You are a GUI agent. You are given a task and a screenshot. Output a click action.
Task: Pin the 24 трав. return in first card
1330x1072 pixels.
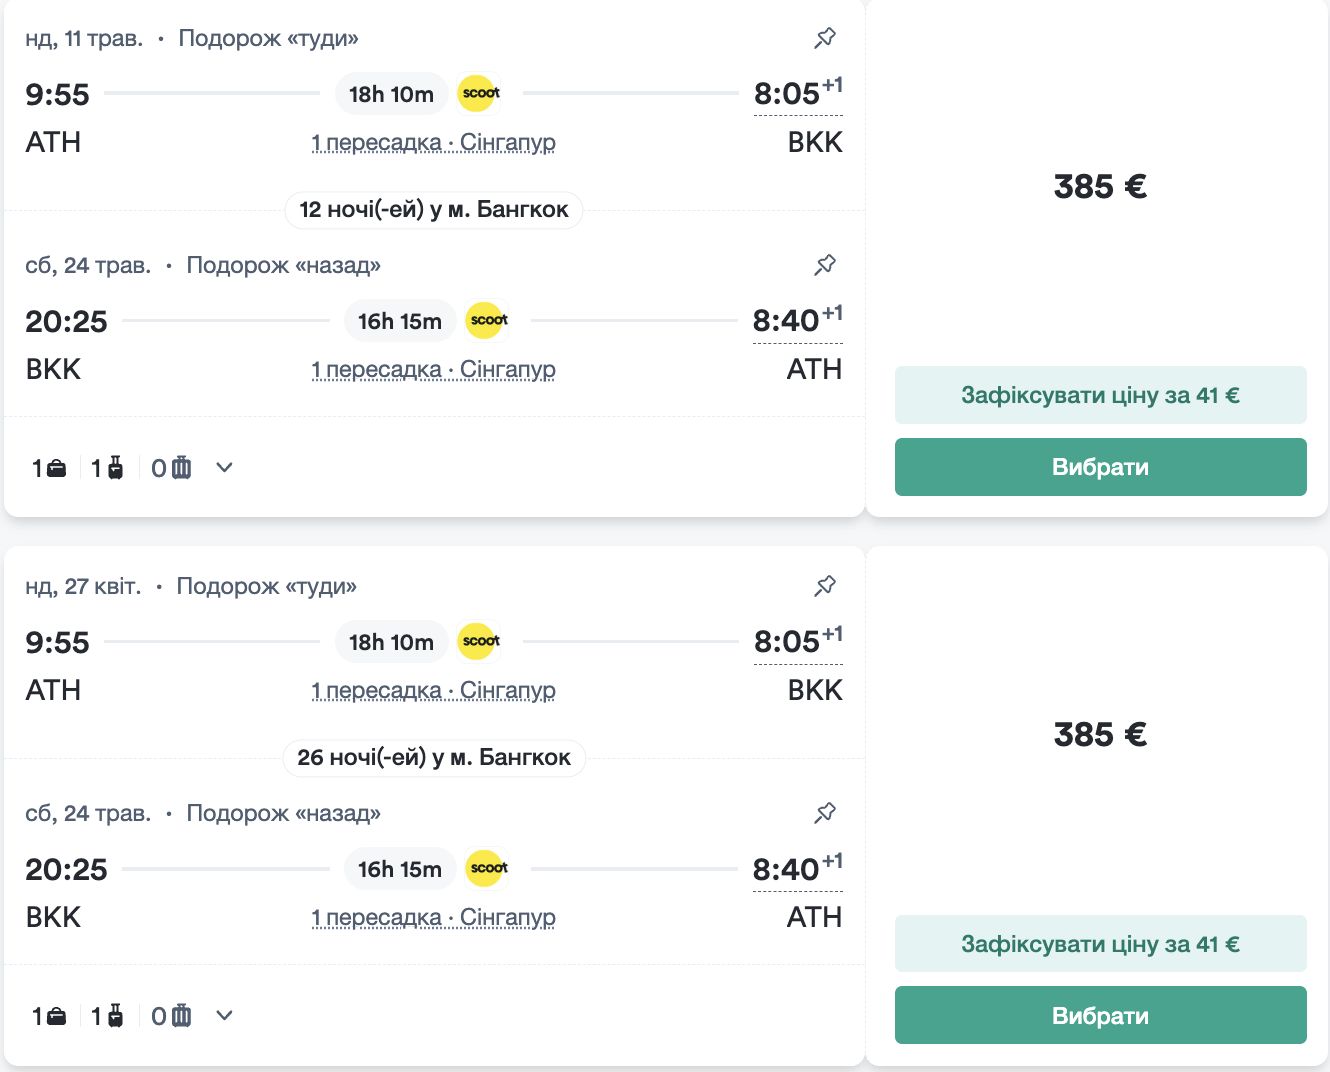(825, 265)
